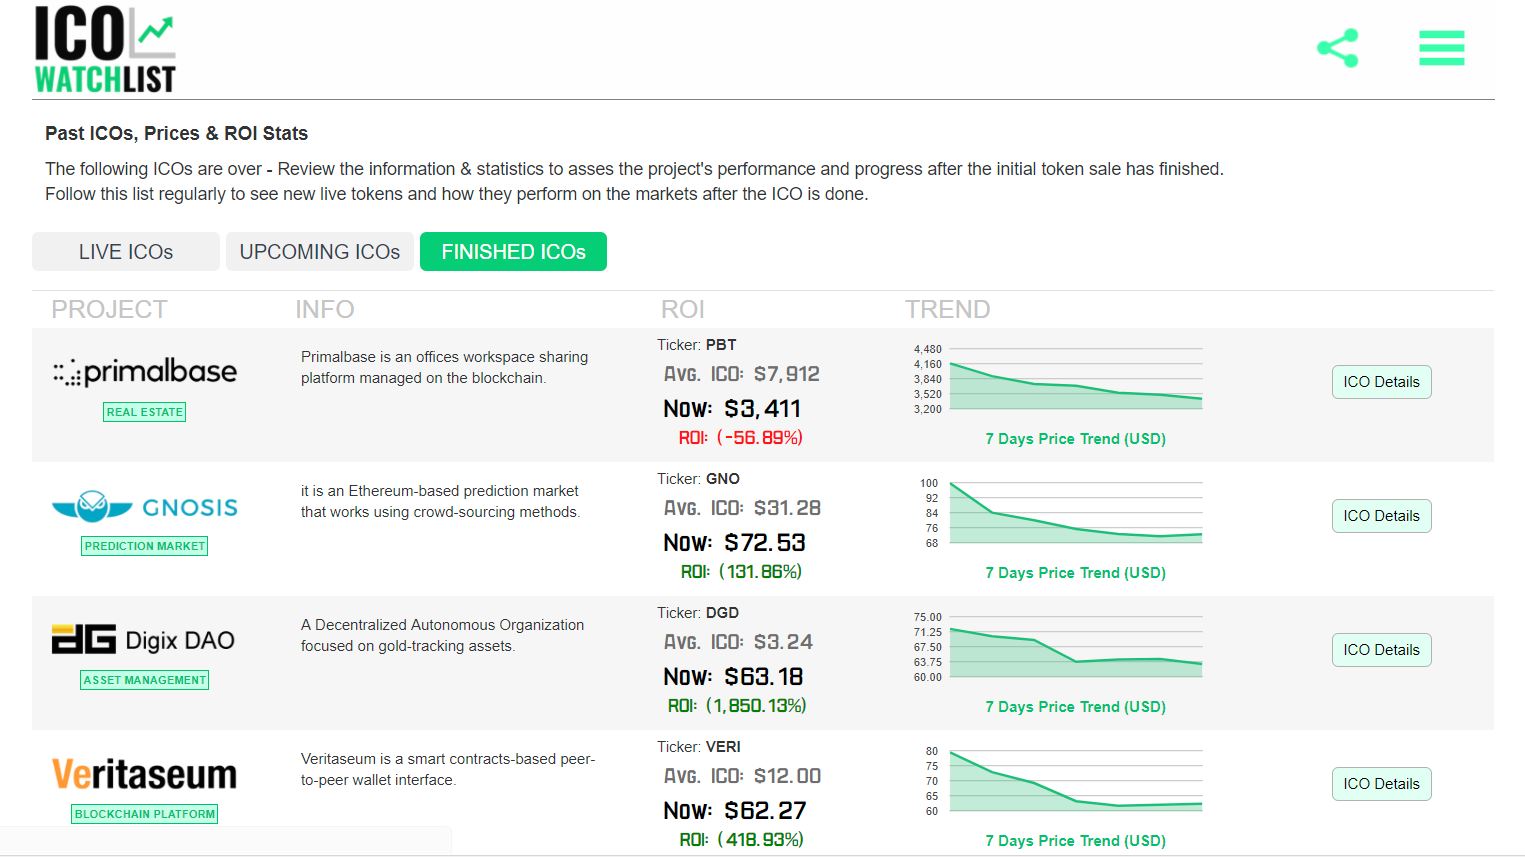This screenshot has width=1525, height=857.
Task: Click the INFO column header
Action: coord(325,310)
